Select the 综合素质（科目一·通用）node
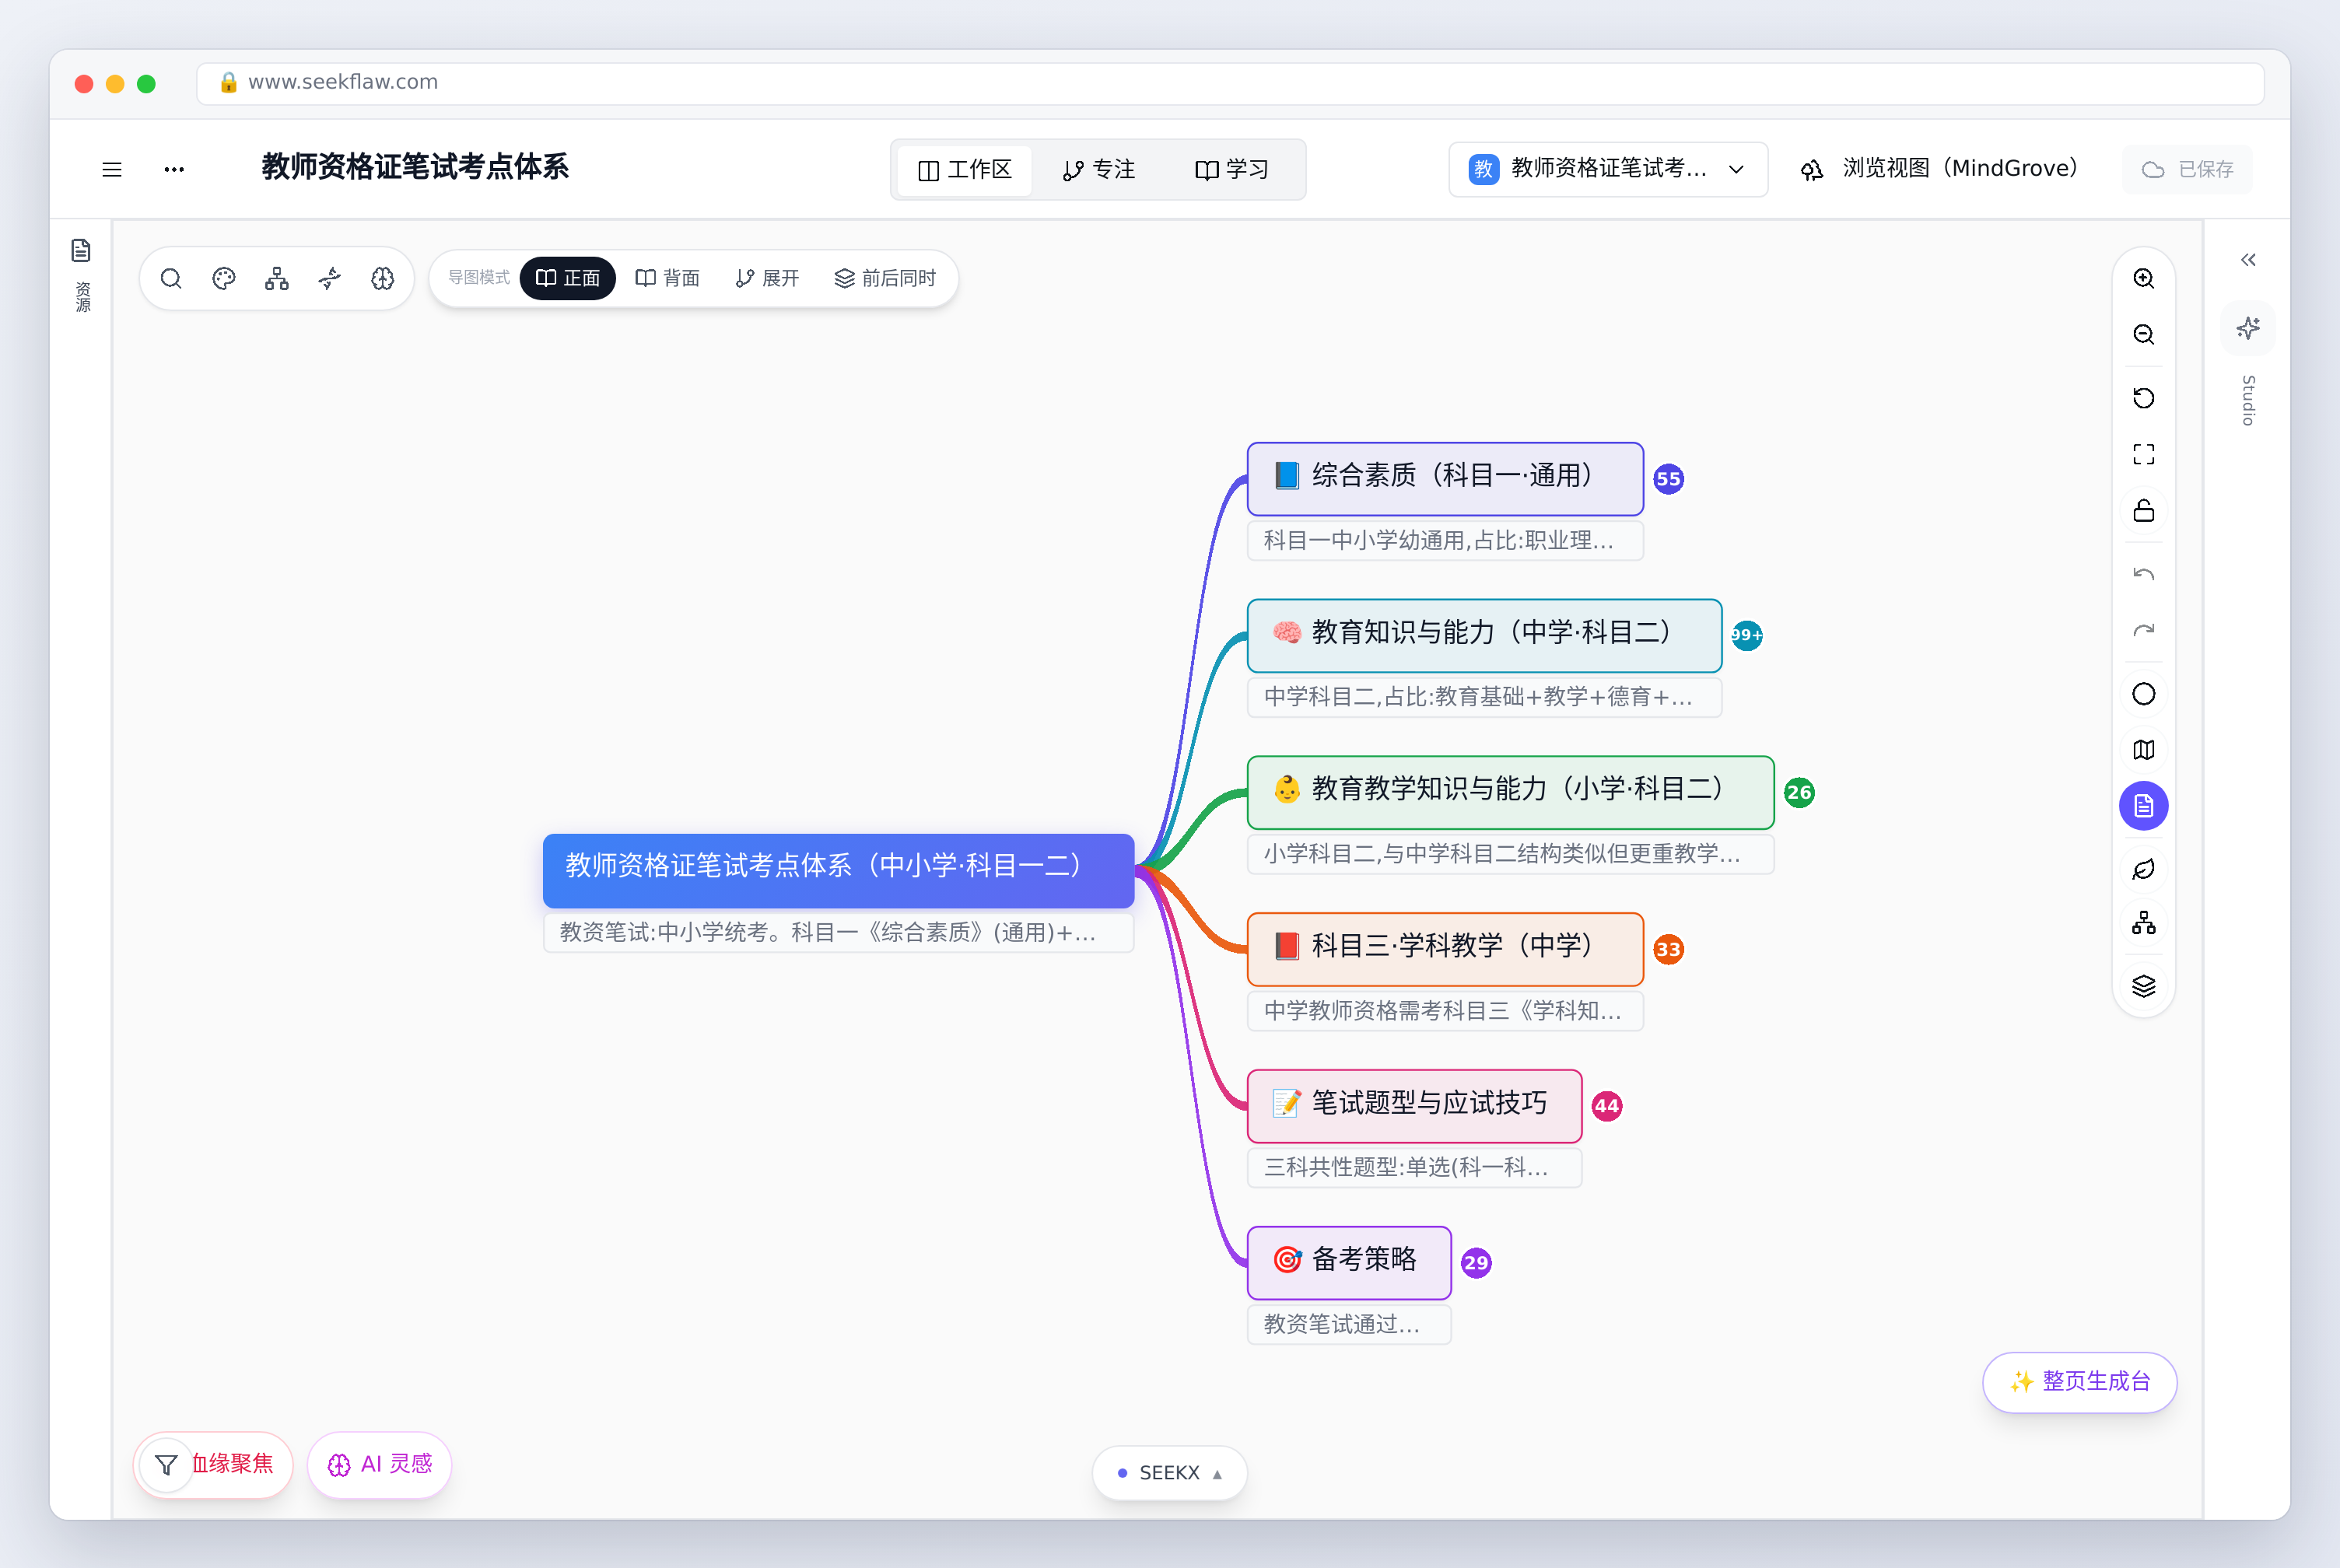Viewport: 2340px width, 1568px height. click(x=1445, y=479)
